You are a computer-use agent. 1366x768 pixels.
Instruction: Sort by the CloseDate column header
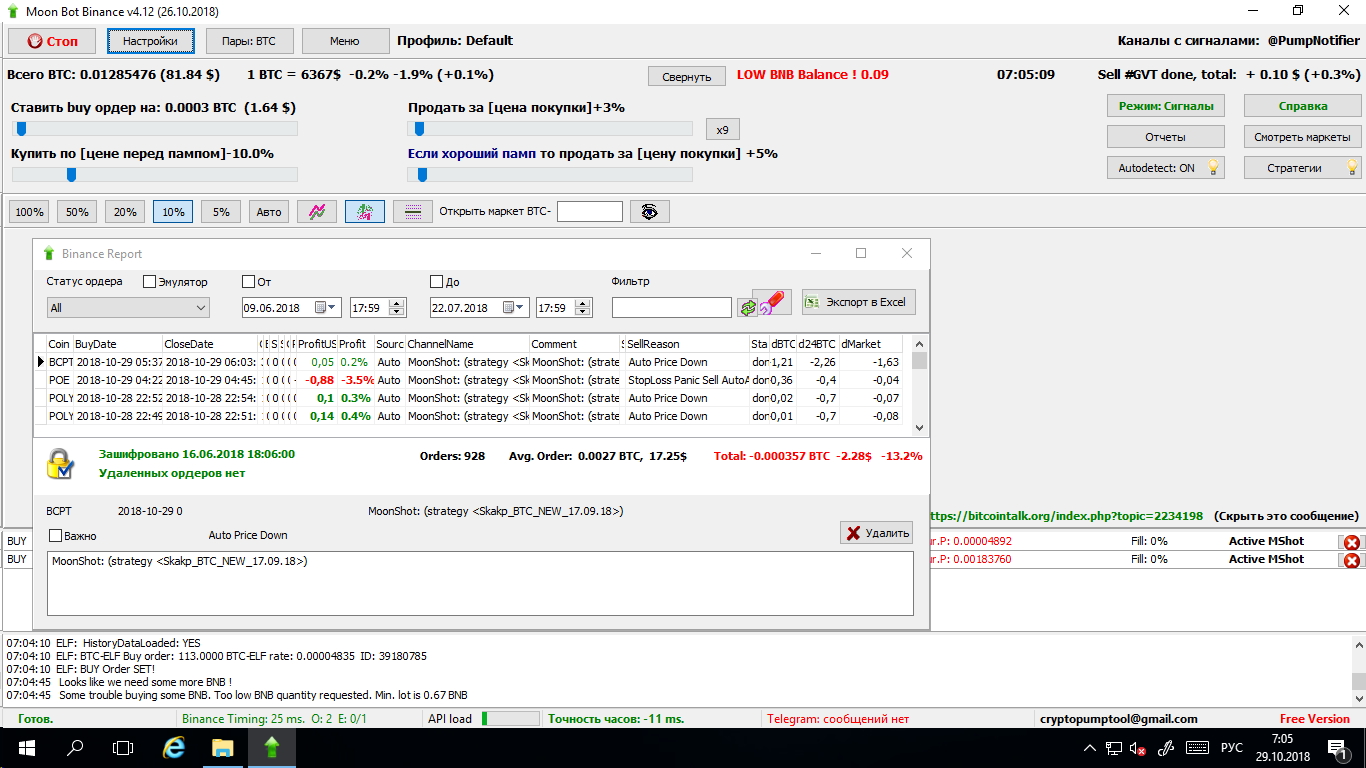[210, 344]
